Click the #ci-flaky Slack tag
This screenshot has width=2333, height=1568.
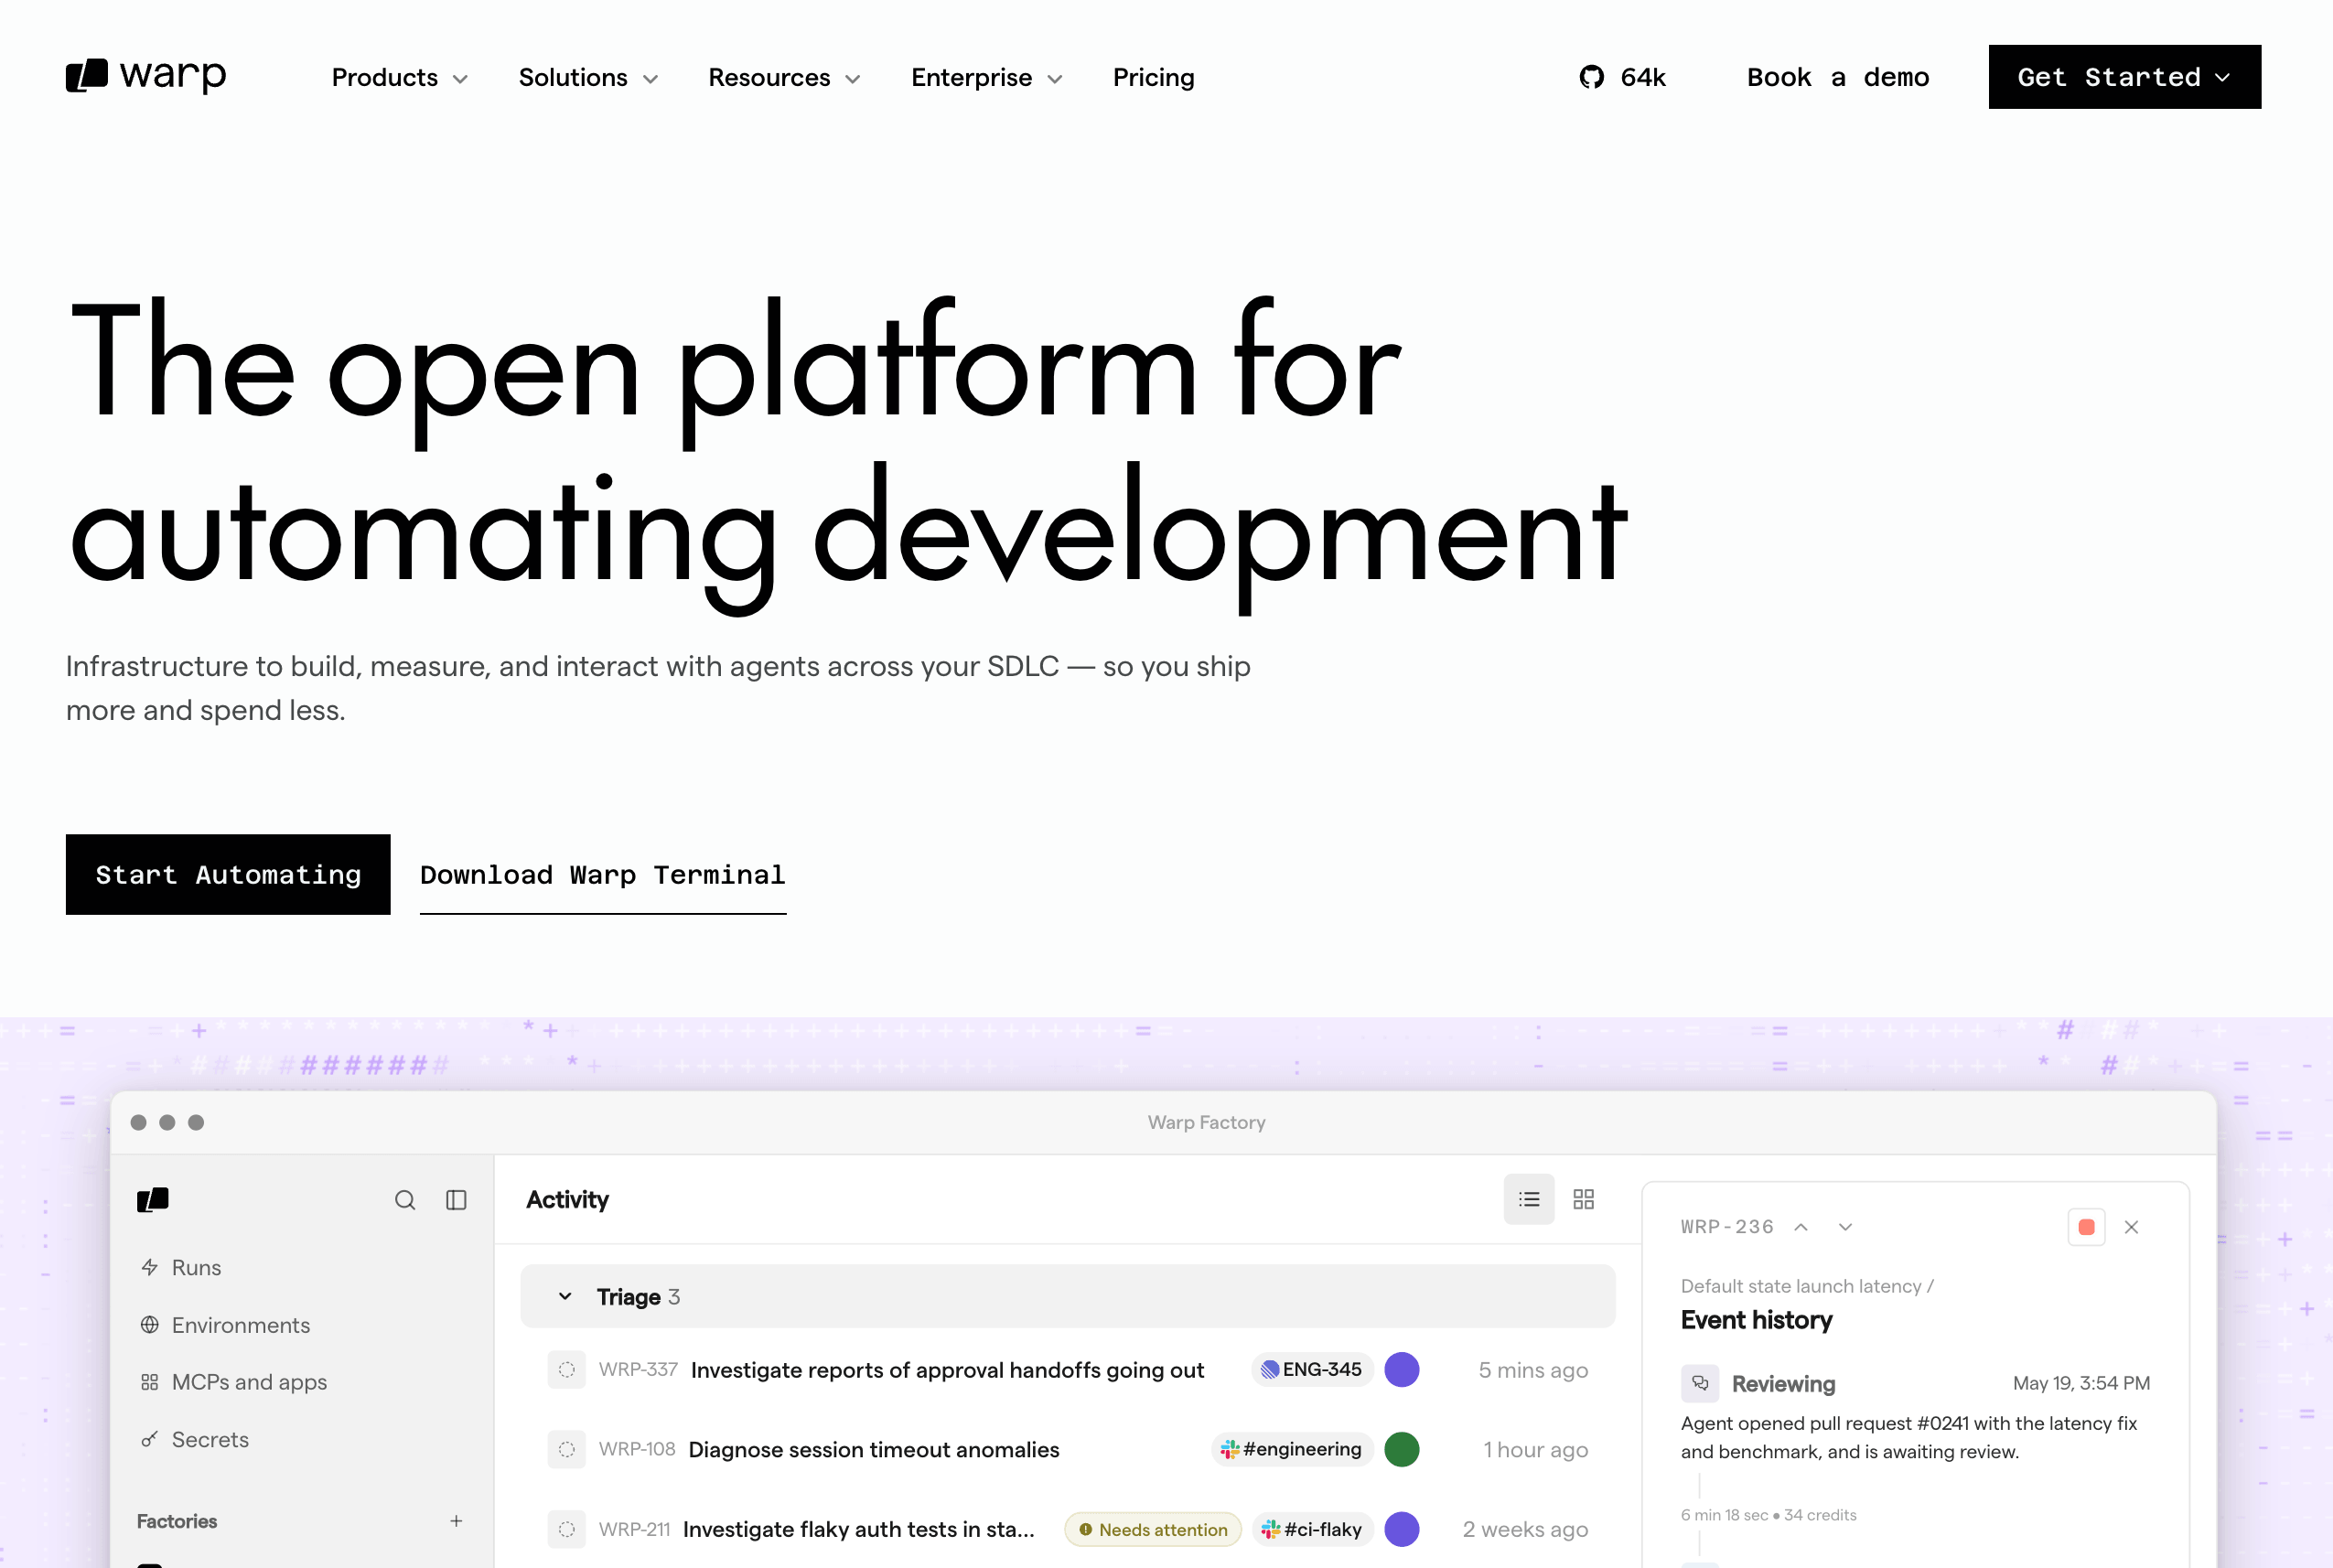coord(1312,1529)
